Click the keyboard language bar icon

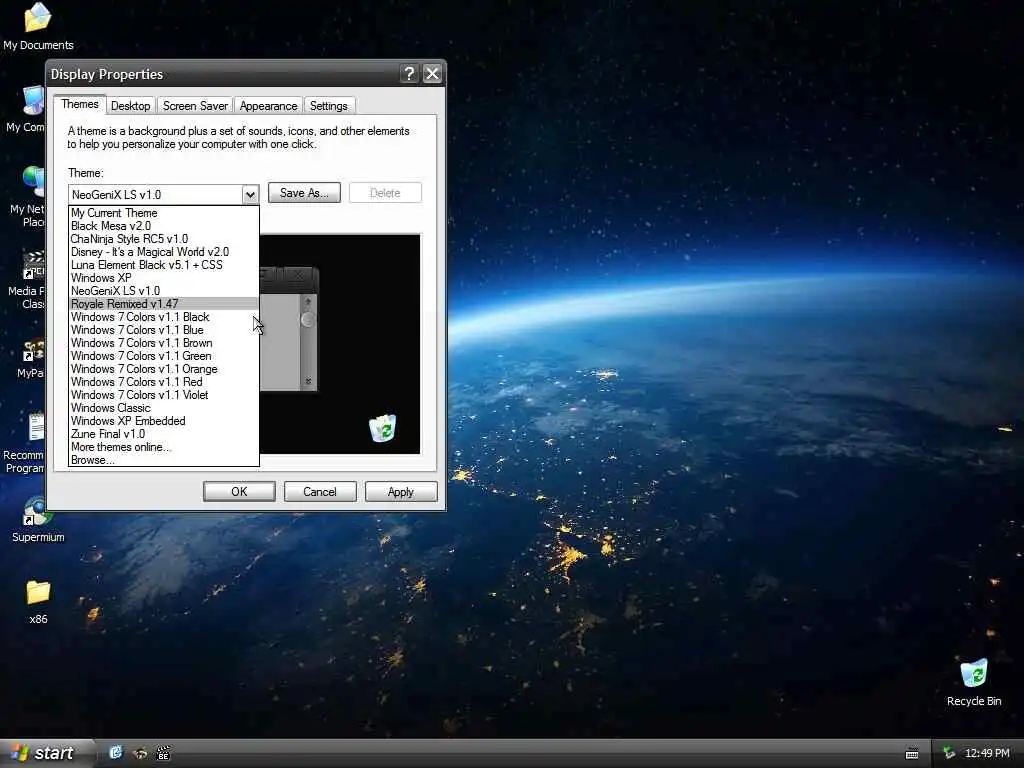pos(912,754)
